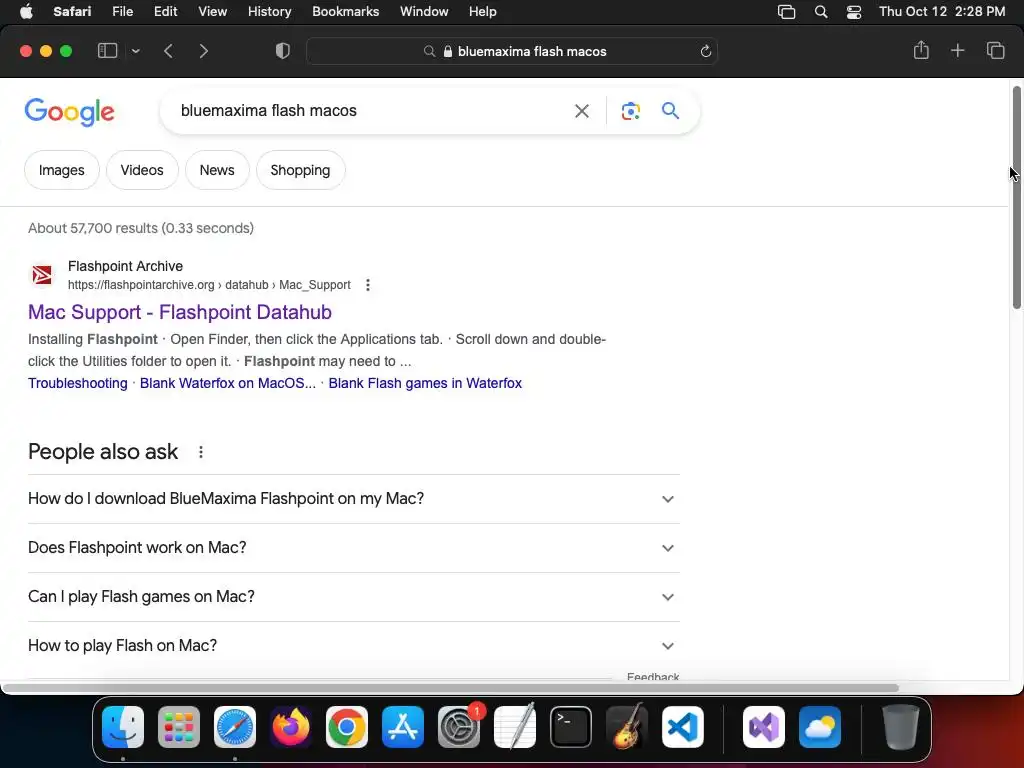
Task: Open Finder from the Dock
Action: click(x=123, y=727)
